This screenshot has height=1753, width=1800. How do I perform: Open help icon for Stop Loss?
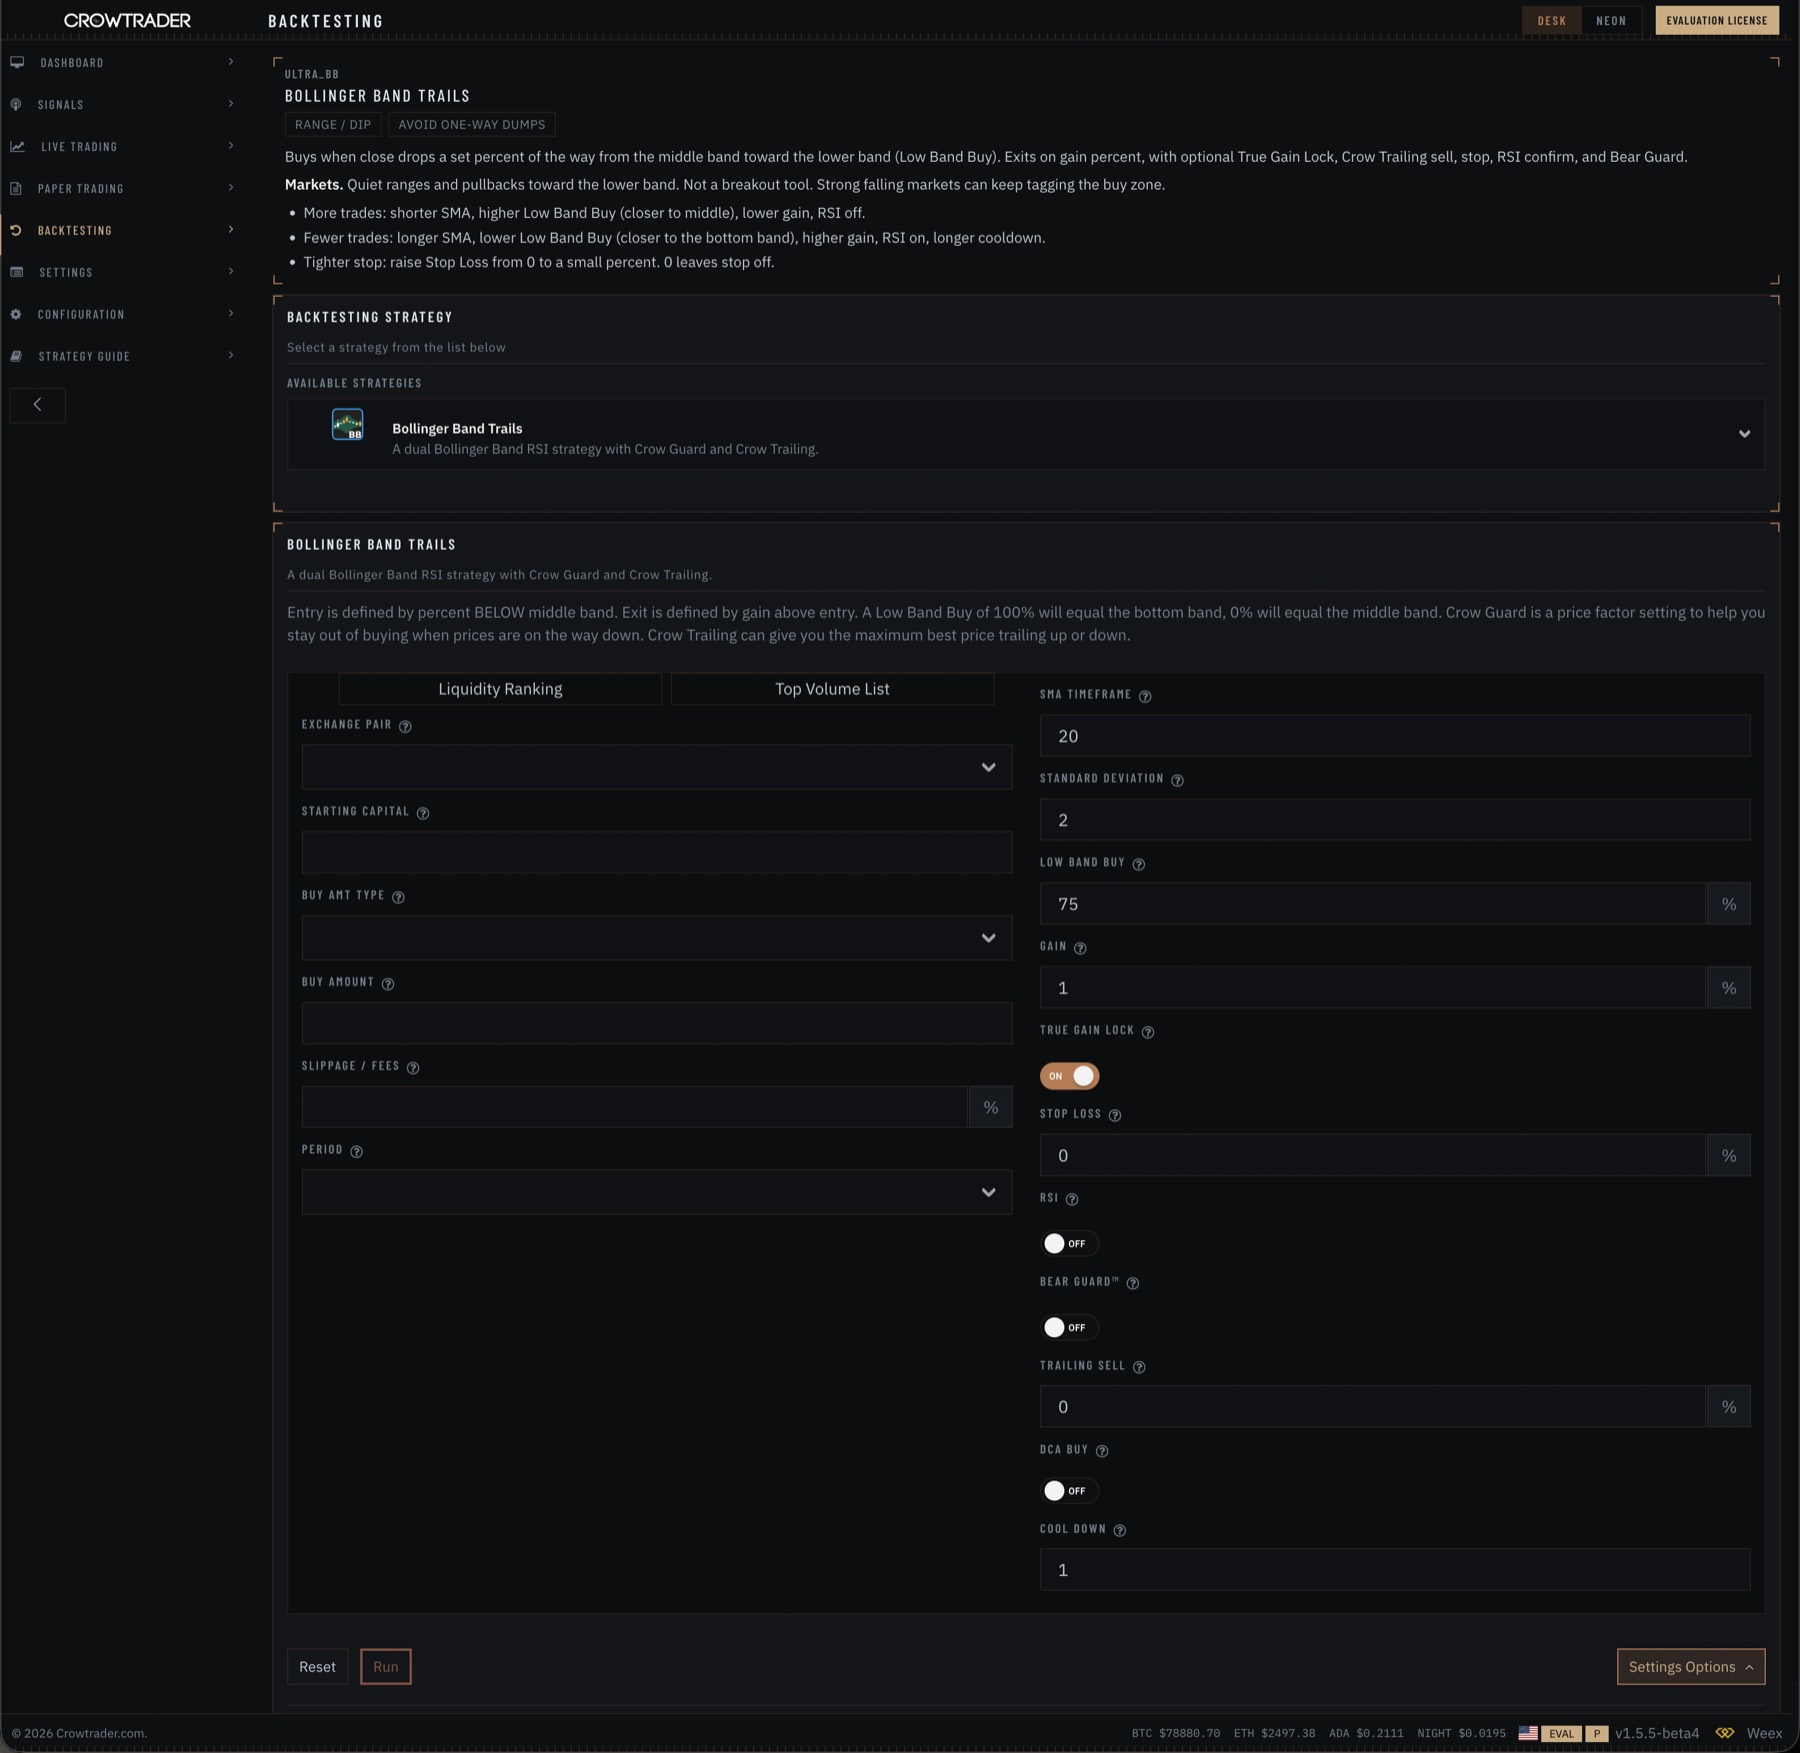coord(1115,1116)
